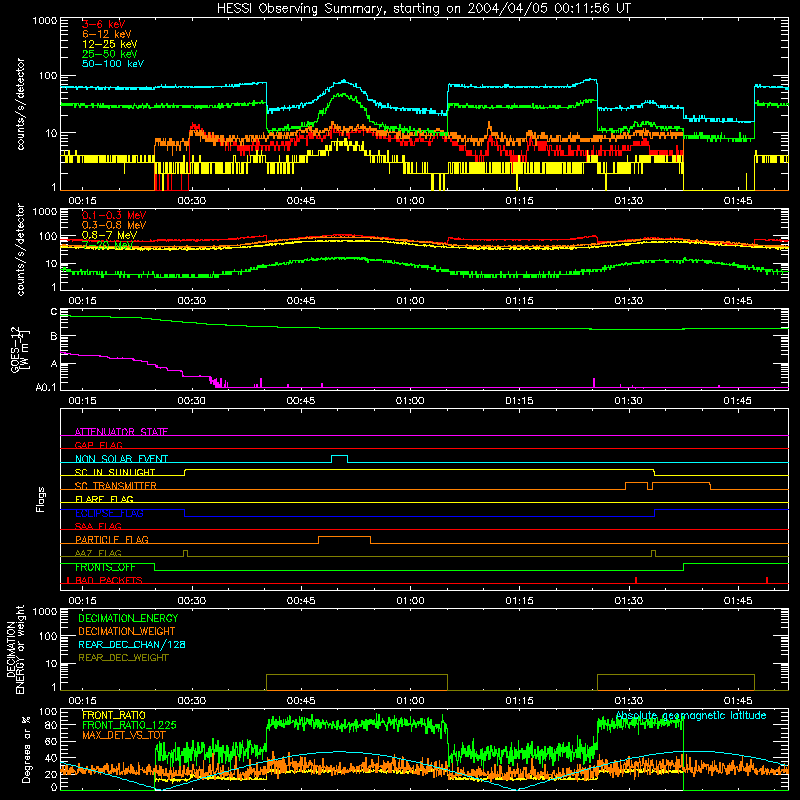Click the 00:30 tick label under GOES panel
This screenshot has width=800, height=800.
[x=191, y=401]
